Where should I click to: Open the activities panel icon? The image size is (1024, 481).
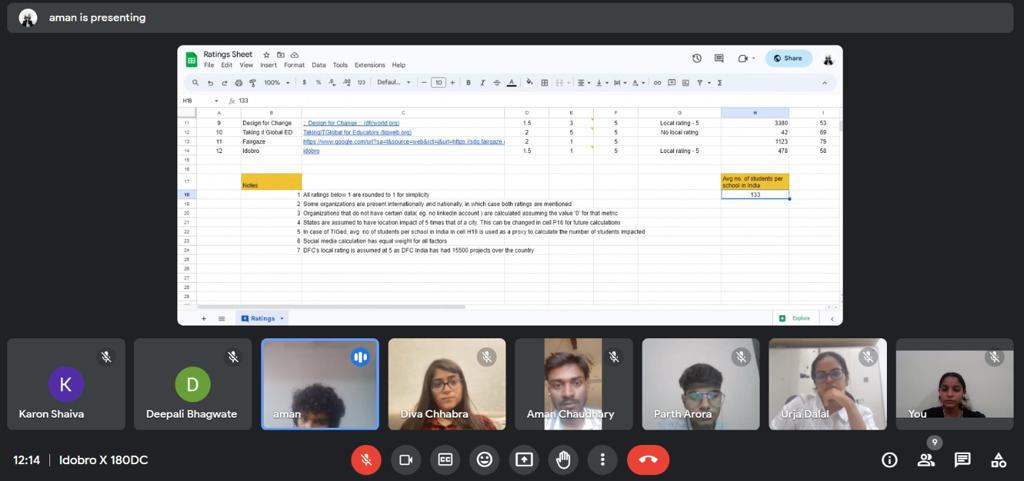[x=999, y=460]
